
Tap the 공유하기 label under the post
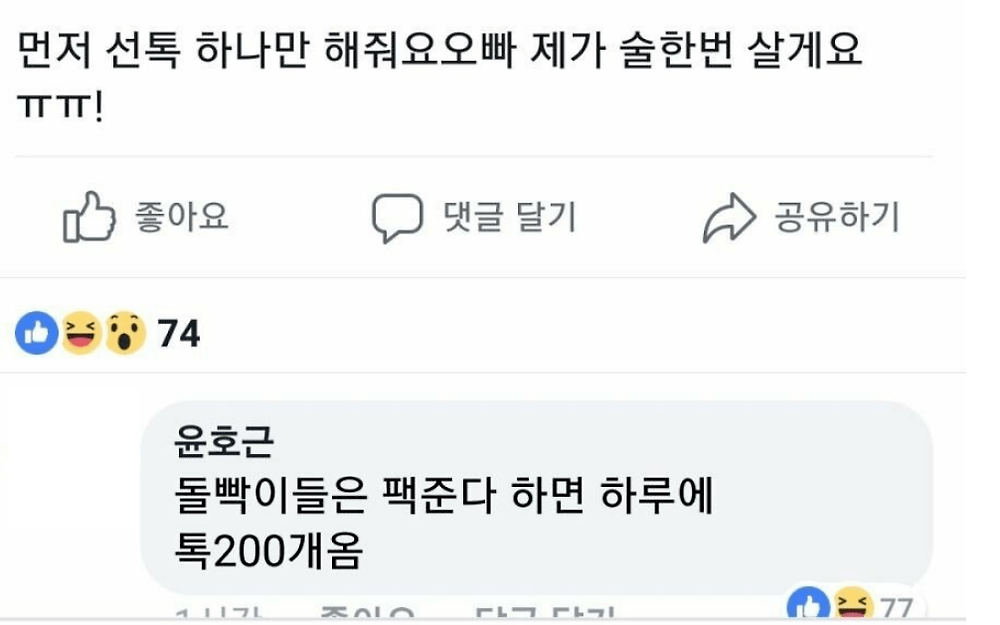point(837,217)
